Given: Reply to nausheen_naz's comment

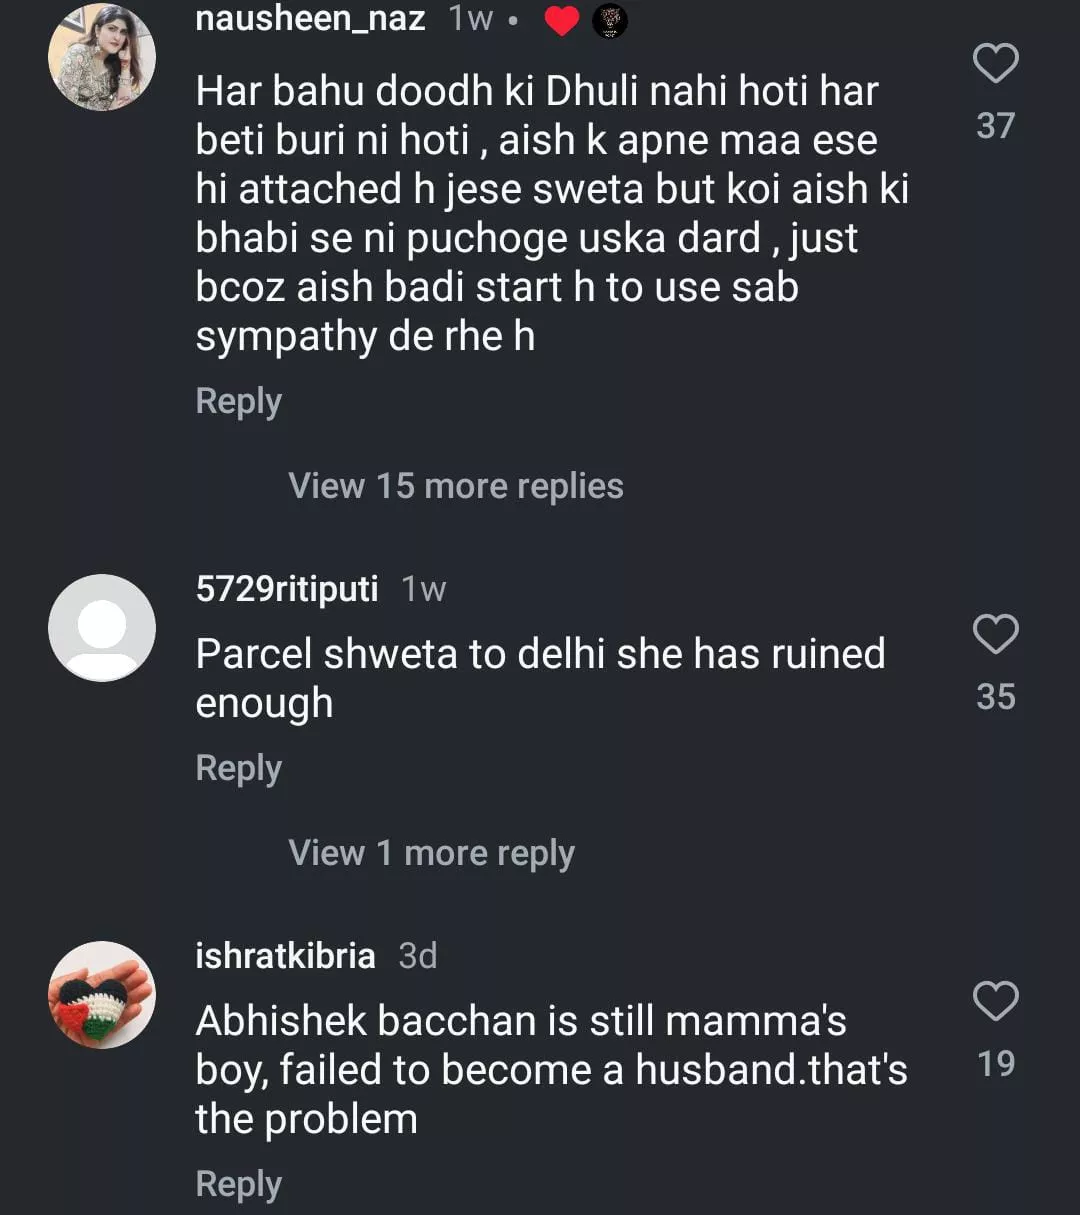Looking at the screenshot, I should coord(239,402).
